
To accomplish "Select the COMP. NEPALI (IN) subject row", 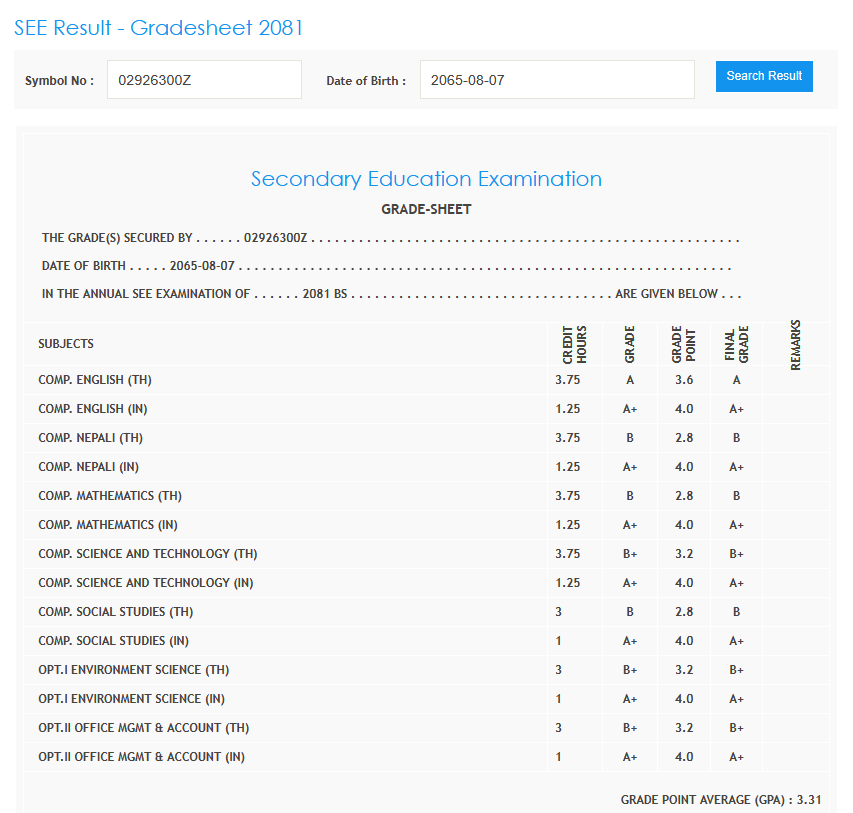I will pos(92,467).
